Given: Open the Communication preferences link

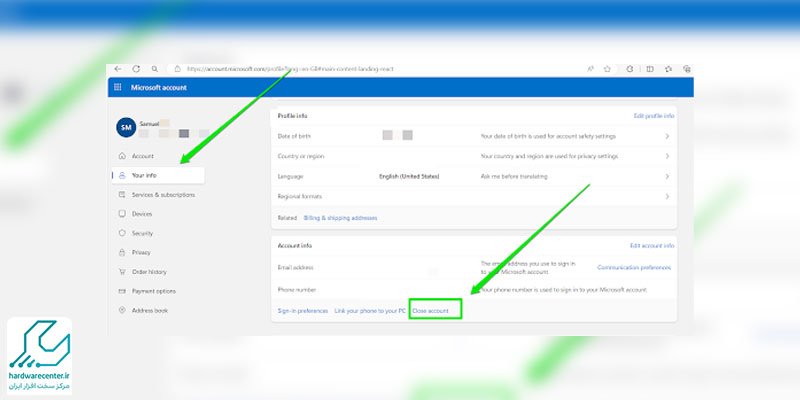Looking at the screenshot, I should (x=634, y=267).
